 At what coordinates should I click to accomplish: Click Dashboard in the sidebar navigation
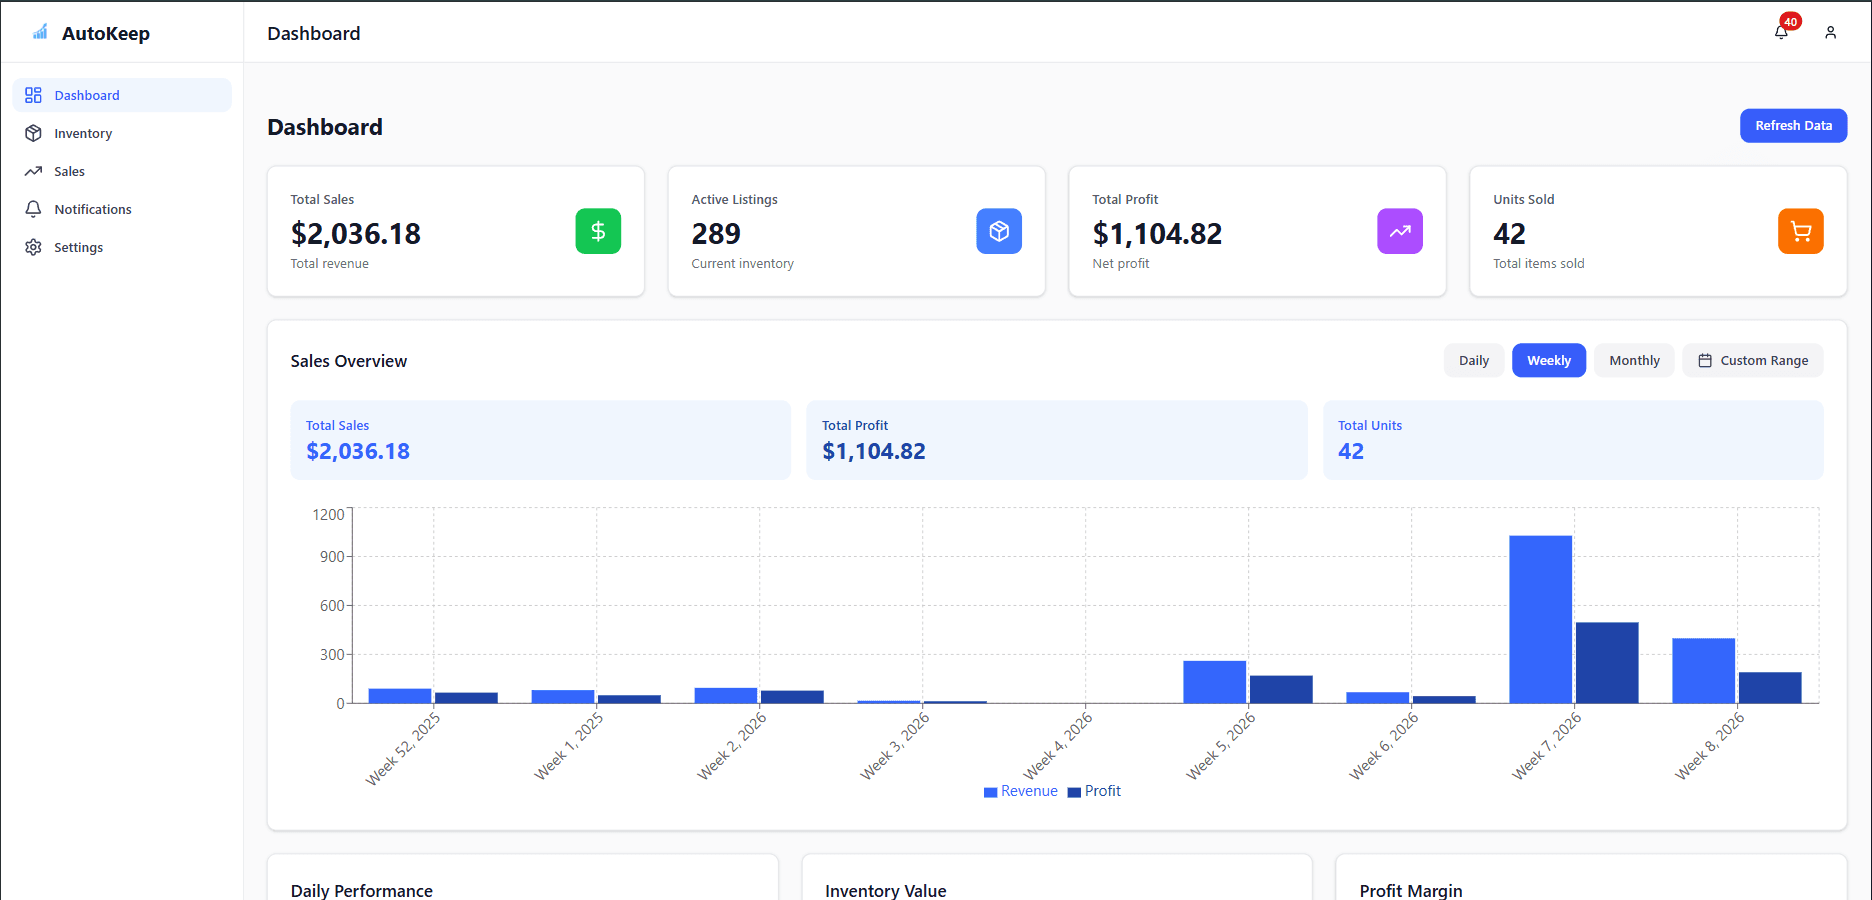[x=87, y=95]
